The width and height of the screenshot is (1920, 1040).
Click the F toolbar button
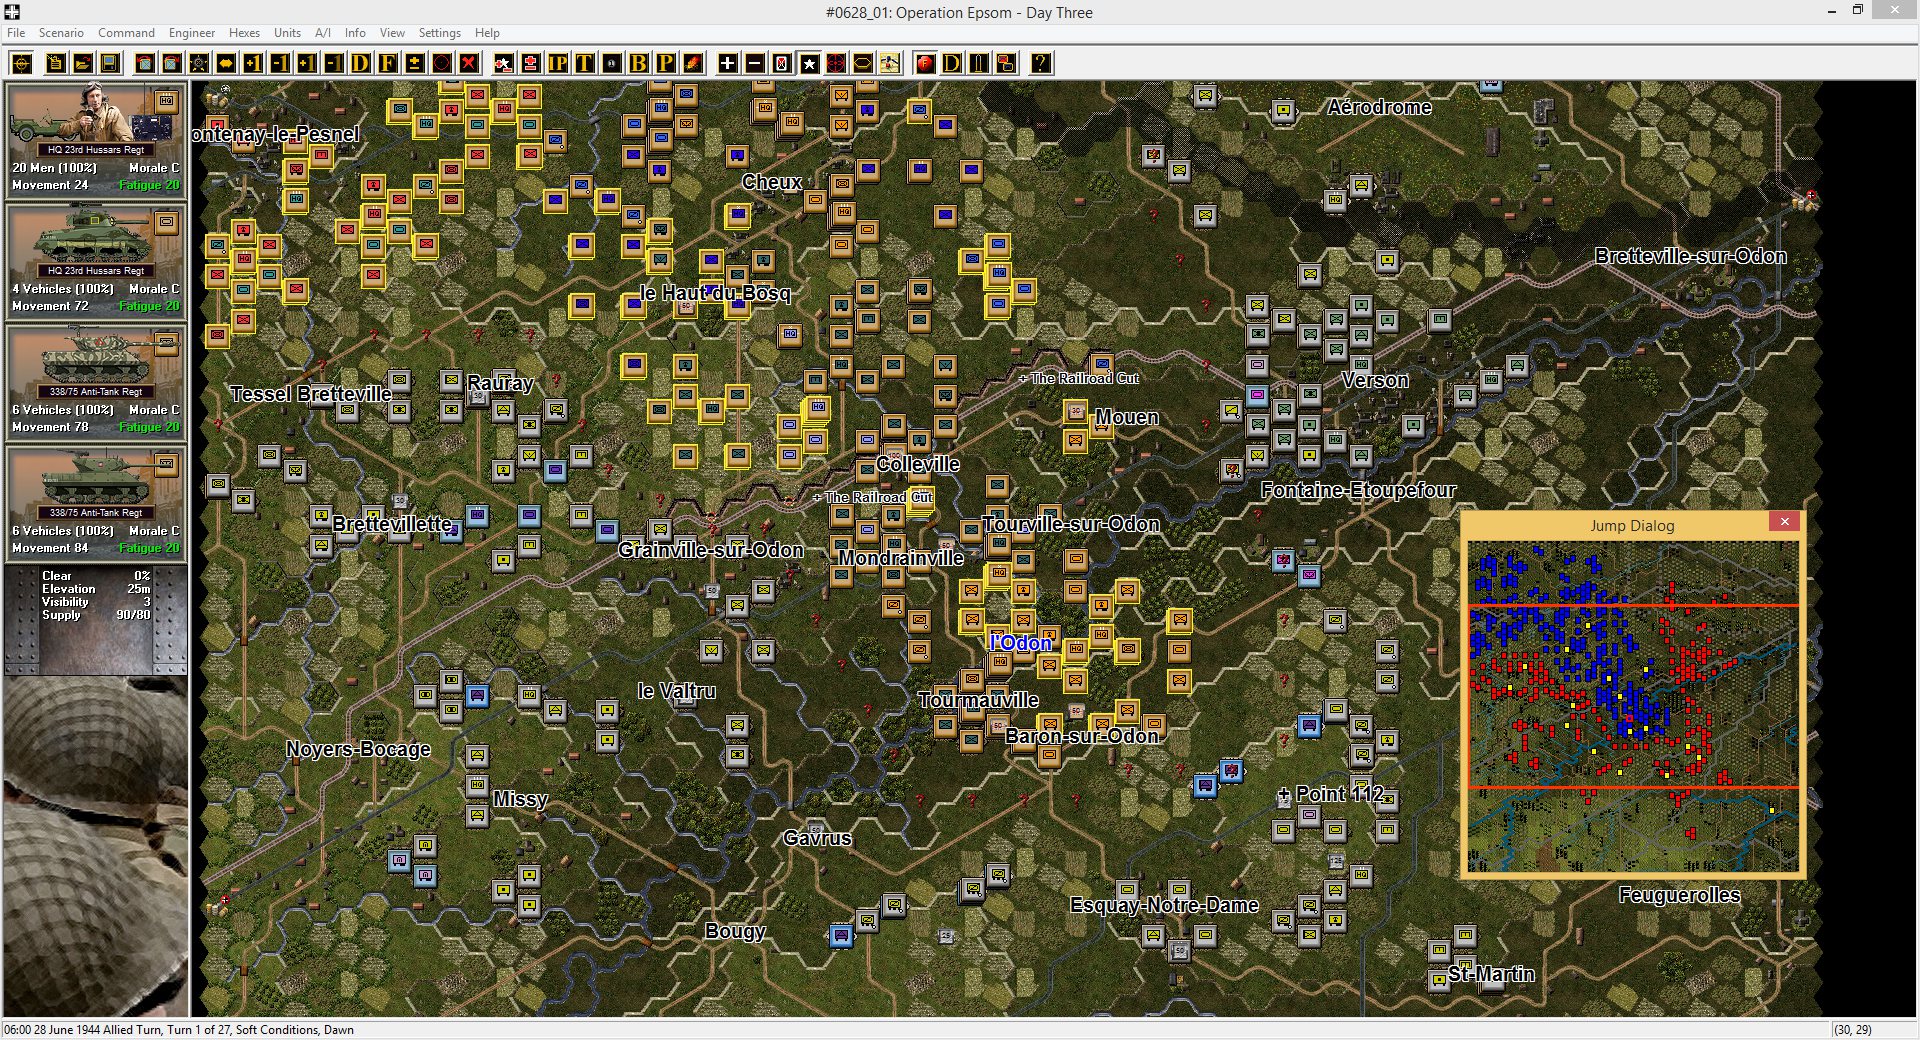(387, 64)
